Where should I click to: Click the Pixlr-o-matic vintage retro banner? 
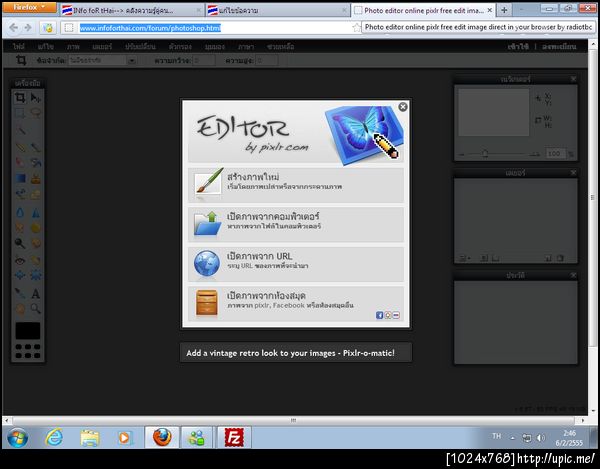(x=296, y=352)
